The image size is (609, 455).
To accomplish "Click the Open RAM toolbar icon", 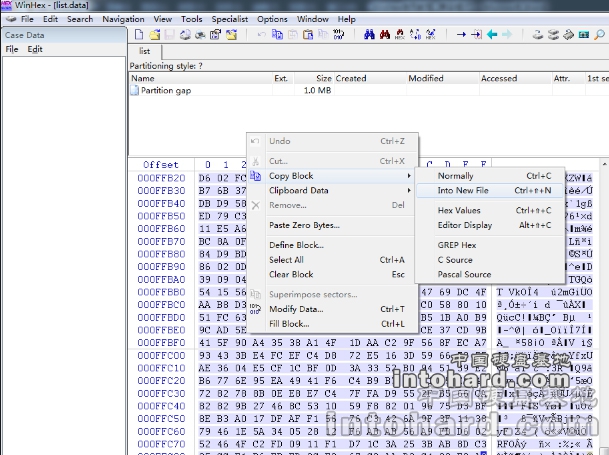I will point(568,35).
